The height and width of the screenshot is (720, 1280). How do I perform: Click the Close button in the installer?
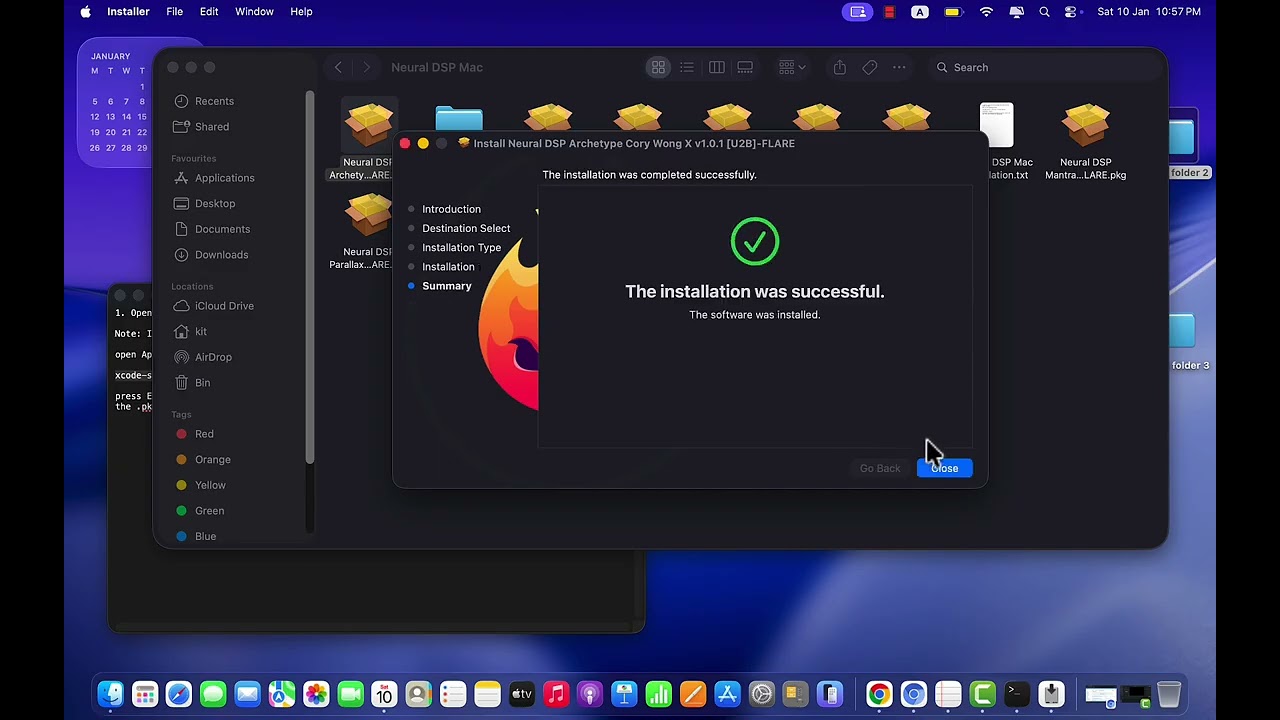pos(944,468)
